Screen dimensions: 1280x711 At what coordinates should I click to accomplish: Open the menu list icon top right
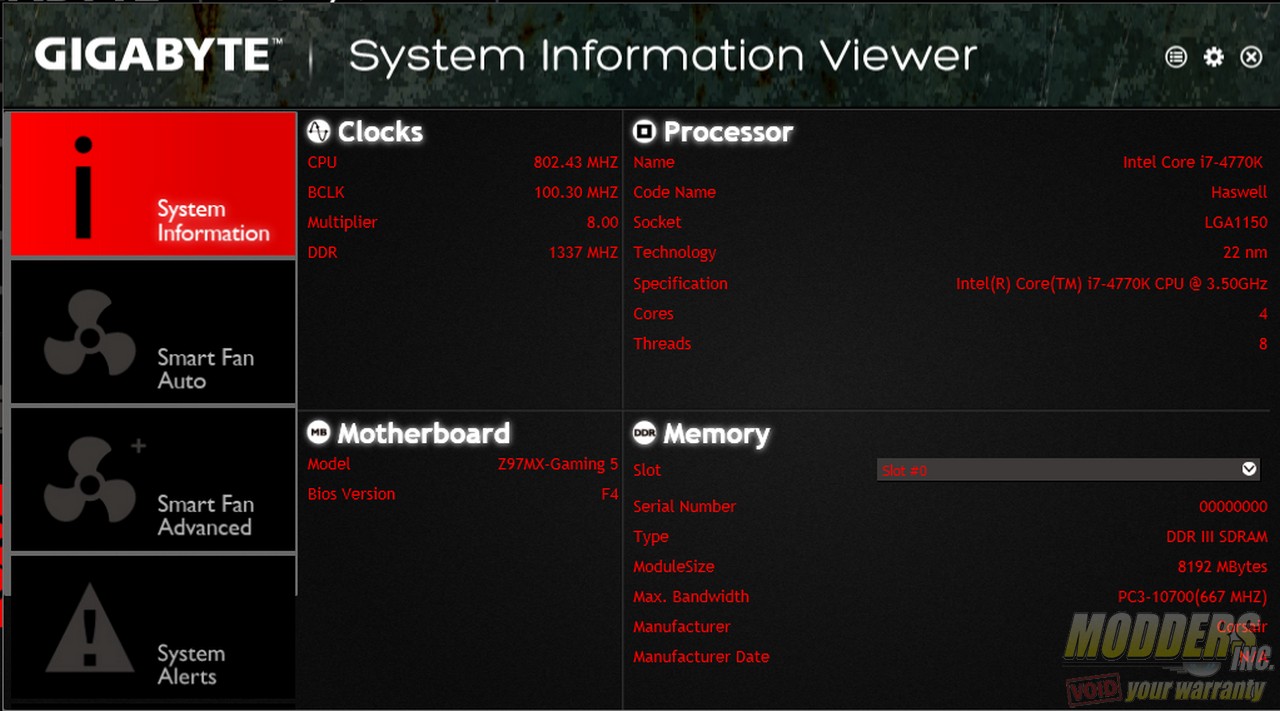pyautogui.click(x=1176, y=57)
